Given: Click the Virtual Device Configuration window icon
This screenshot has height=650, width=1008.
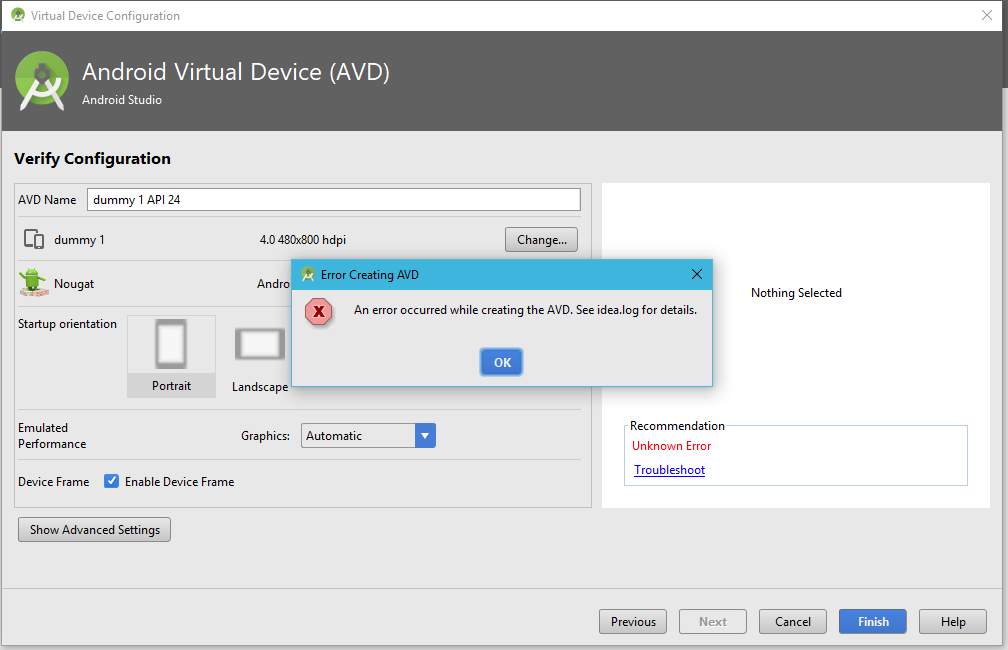Looking at the screenshot, I should pos(17,16).
